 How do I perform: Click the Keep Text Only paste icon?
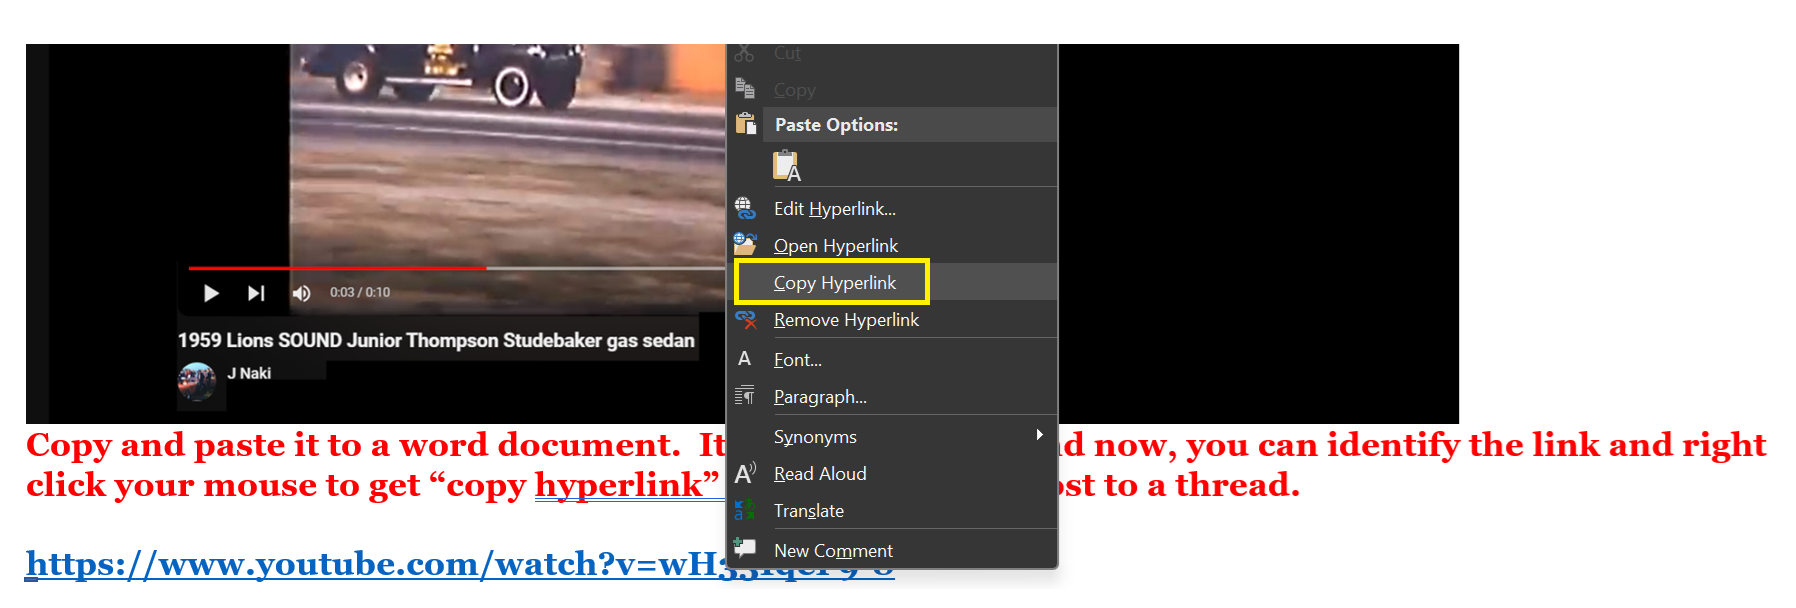[787, 166]
